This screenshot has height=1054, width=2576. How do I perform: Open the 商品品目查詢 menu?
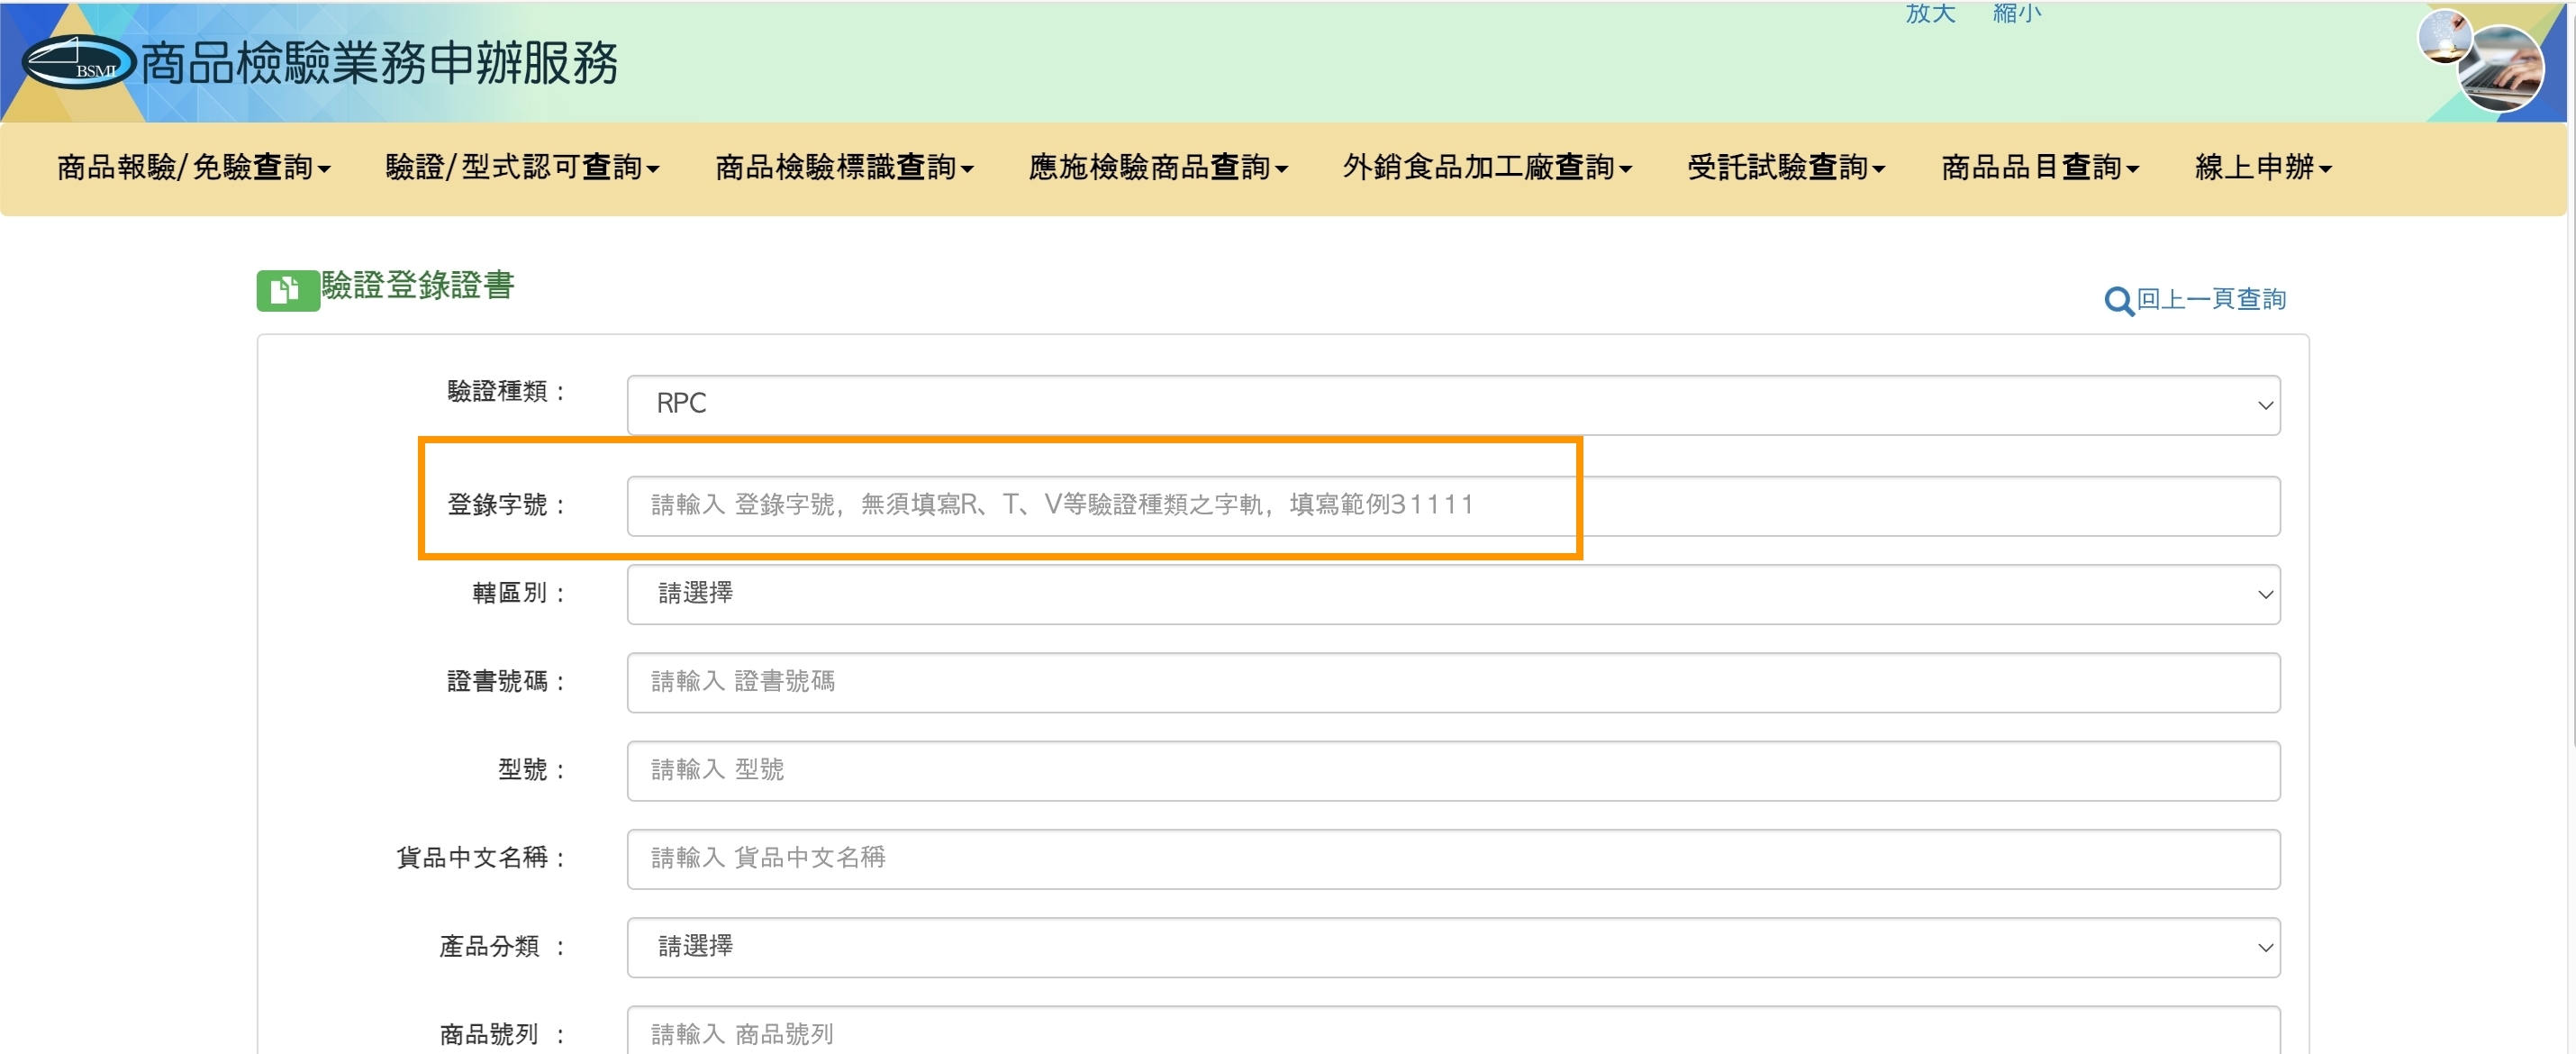coord(2041,167)
